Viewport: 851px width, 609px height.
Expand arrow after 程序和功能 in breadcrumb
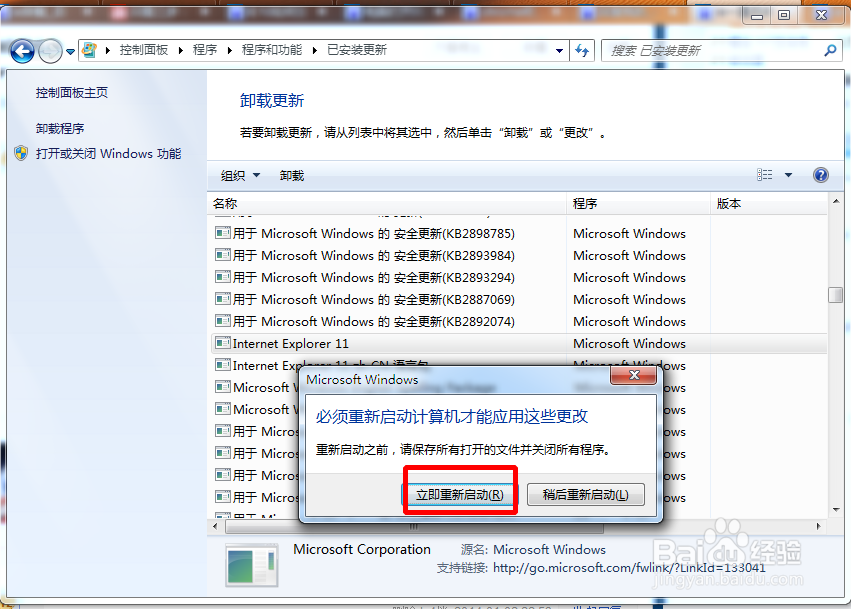coord(314,50)
